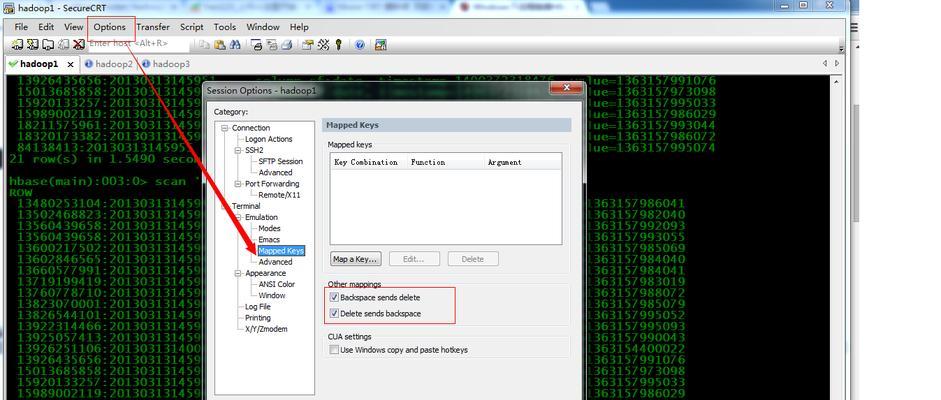The height and width of the screenshot is (400, 941).
Task: Click the Disconnect red X toolbar icon
Action: pos(79,44)
